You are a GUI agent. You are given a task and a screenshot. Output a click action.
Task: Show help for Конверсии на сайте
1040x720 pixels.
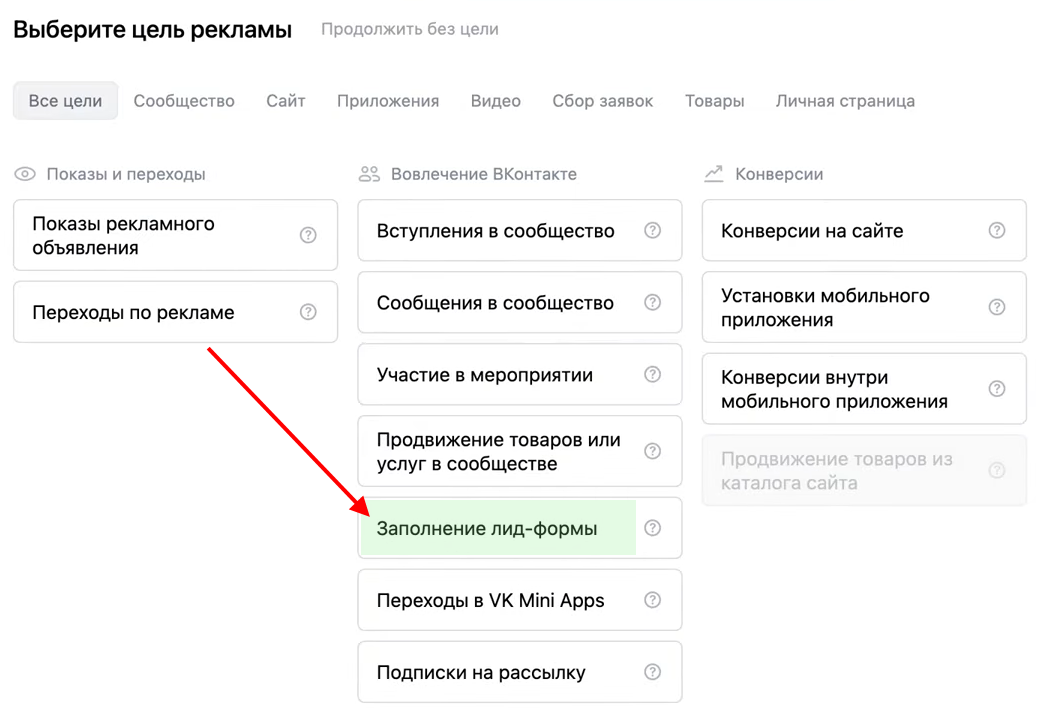(x=996, y=231)
